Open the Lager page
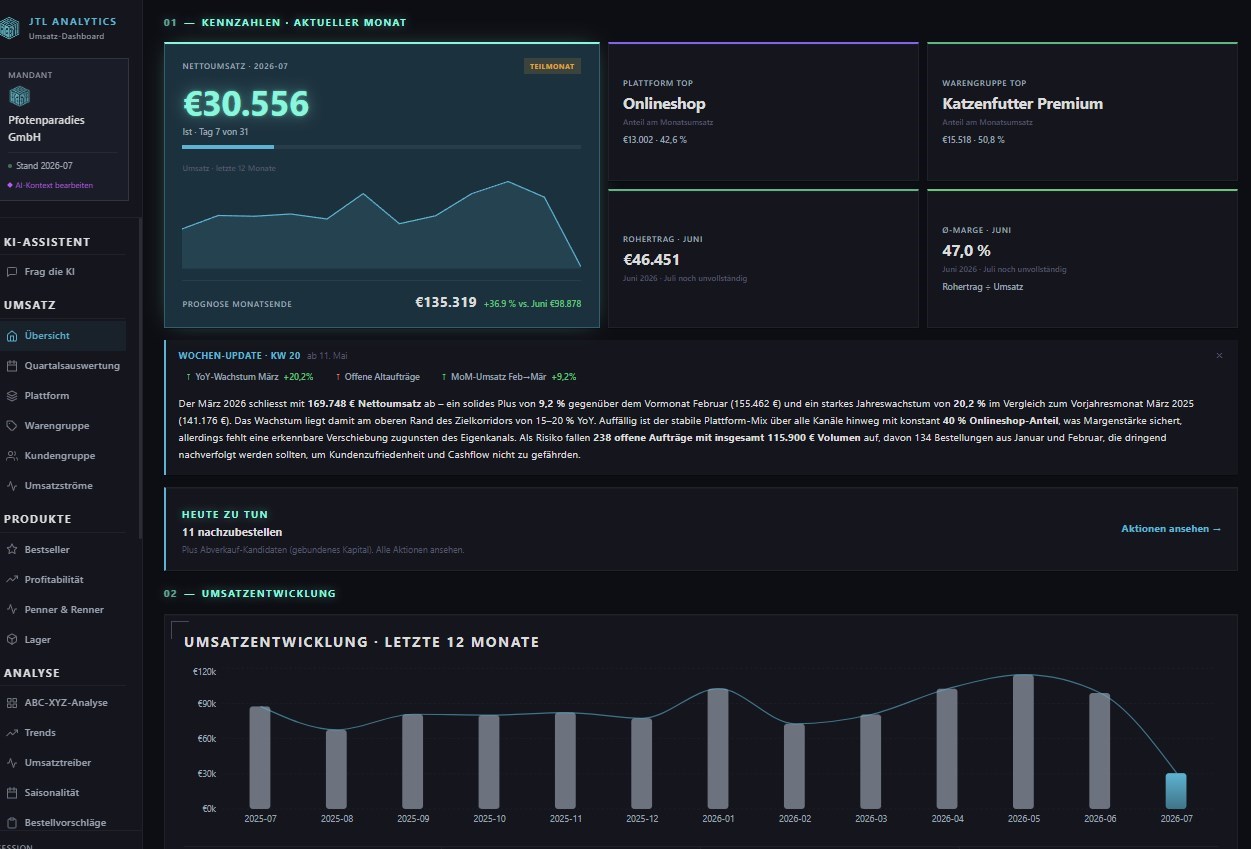Image resolution: width=1251 pixels, height=849 pixels. tap(63, 640)
